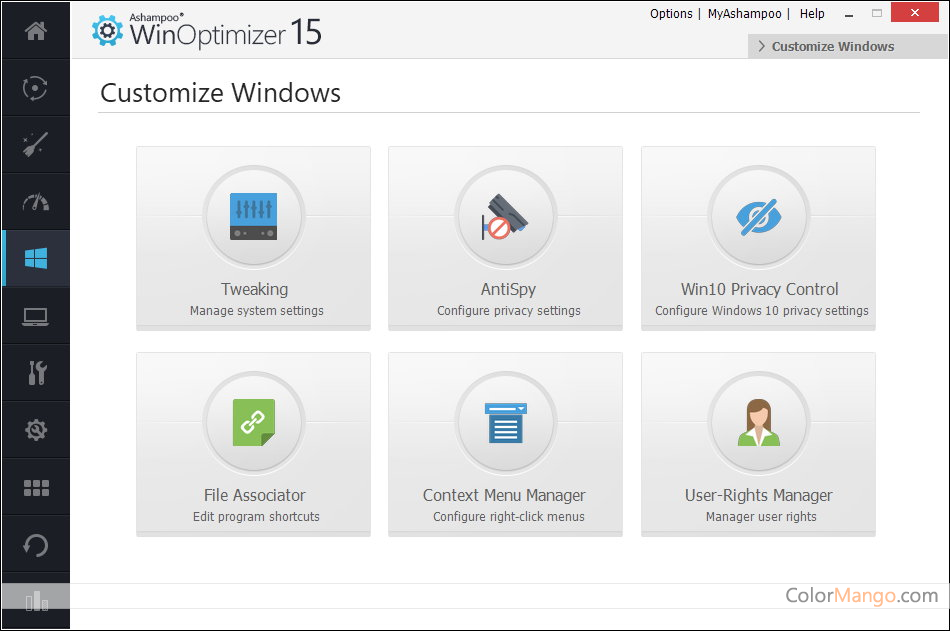Viewport: 950px width, 631px height.
Task: Launch User-Rights Manager by its title
Action: point(759,495)
